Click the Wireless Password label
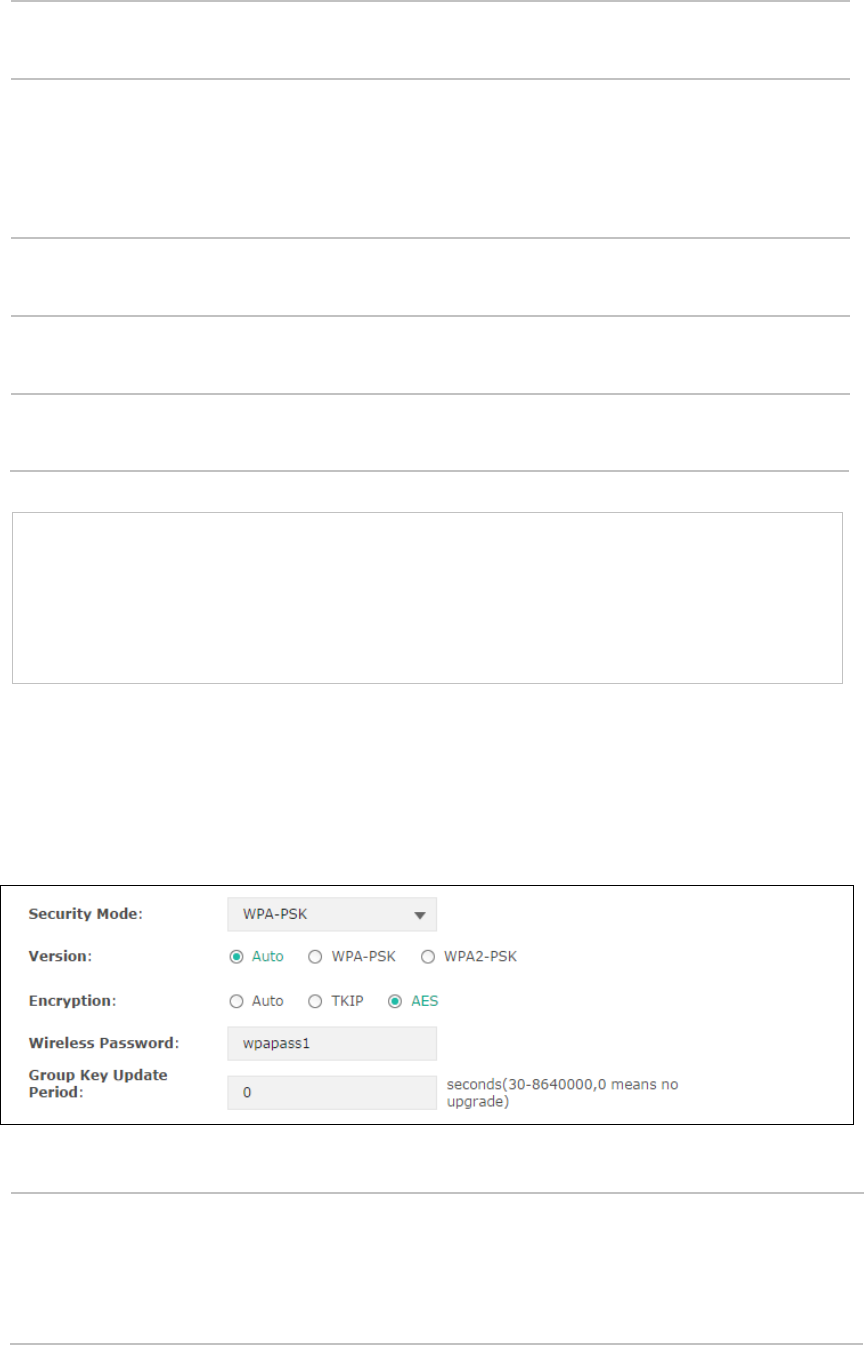 (103, 1043)
